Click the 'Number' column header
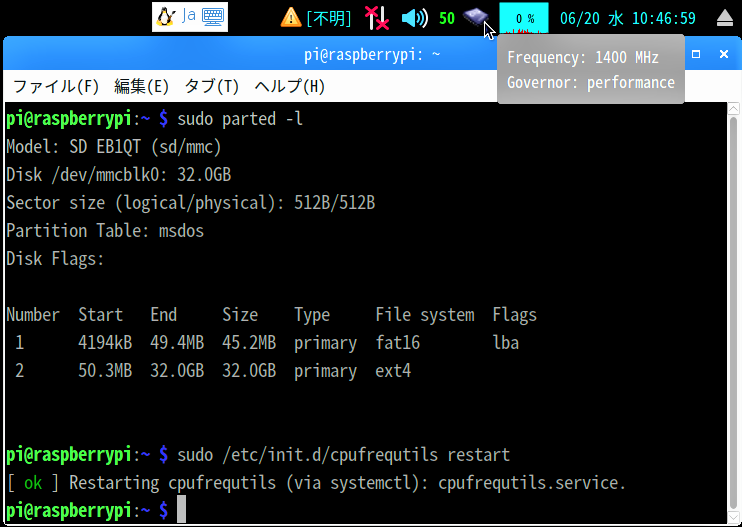Screen dimensions: 742x527 coord(33,315)
